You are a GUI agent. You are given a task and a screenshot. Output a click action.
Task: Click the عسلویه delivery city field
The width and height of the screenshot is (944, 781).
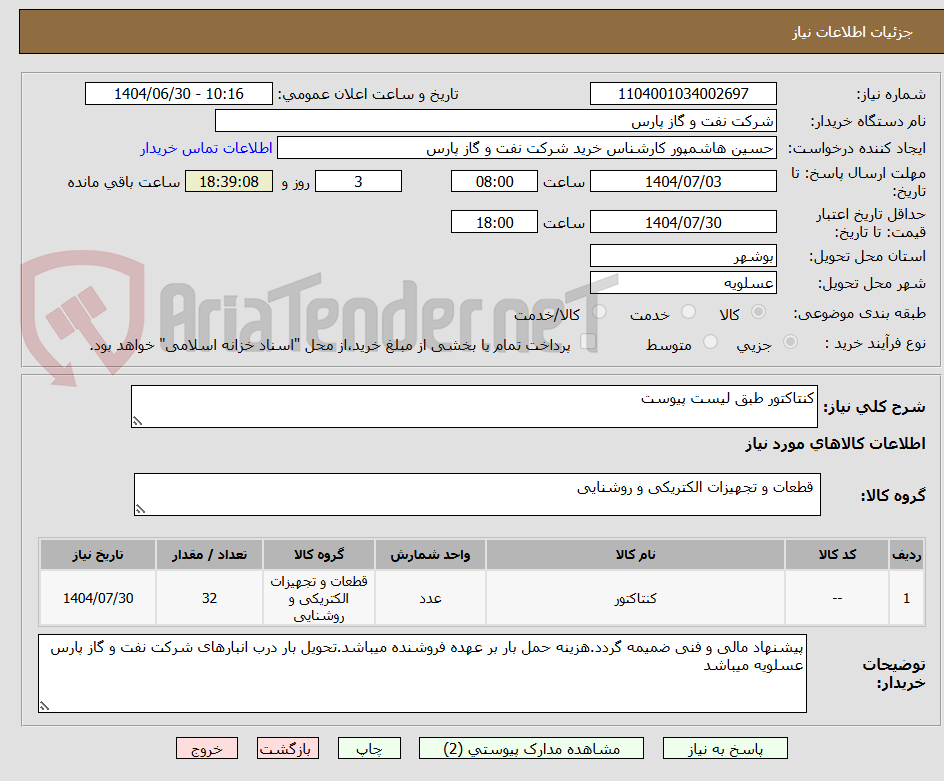(x=683, y=283)
